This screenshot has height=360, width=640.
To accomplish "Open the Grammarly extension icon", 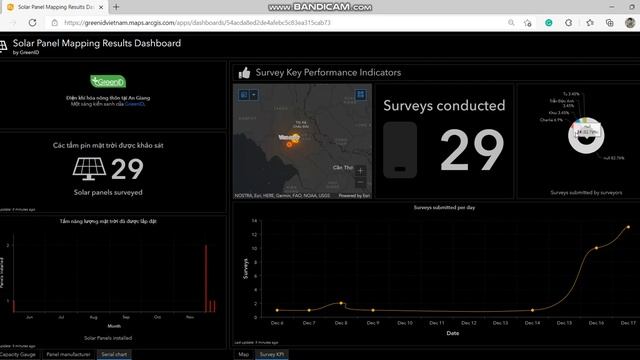I will tap(549, 23).
